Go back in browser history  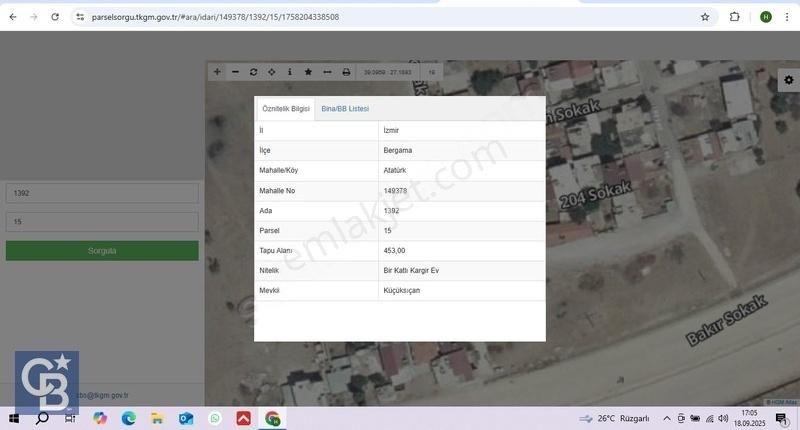click(x=13, y=17)
